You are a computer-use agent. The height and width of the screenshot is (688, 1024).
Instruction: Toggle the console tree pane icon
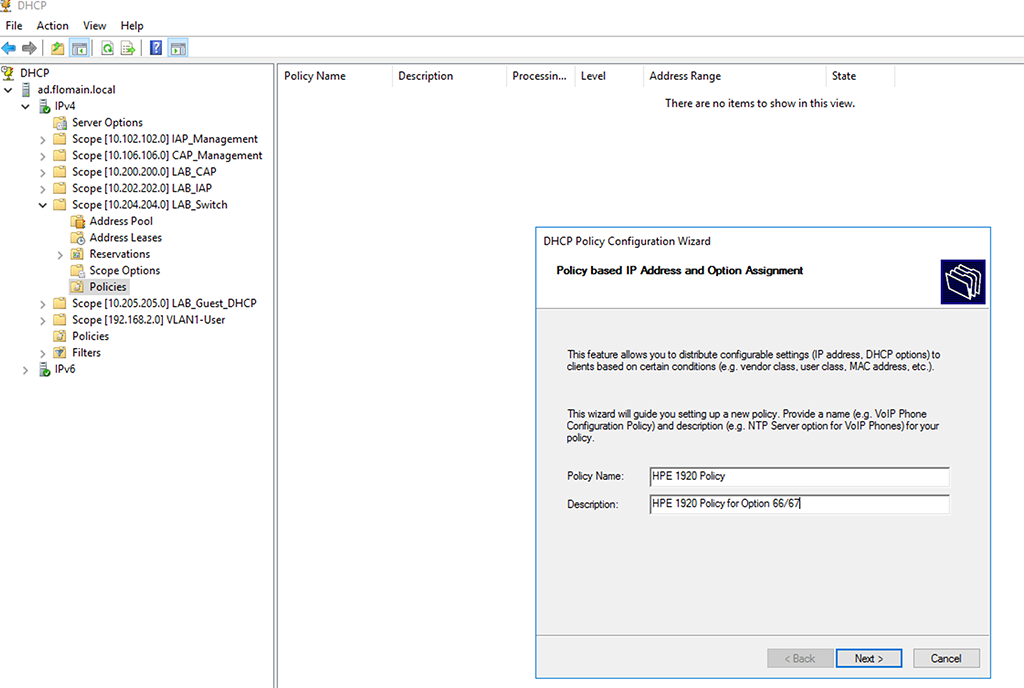click(79, 47)
